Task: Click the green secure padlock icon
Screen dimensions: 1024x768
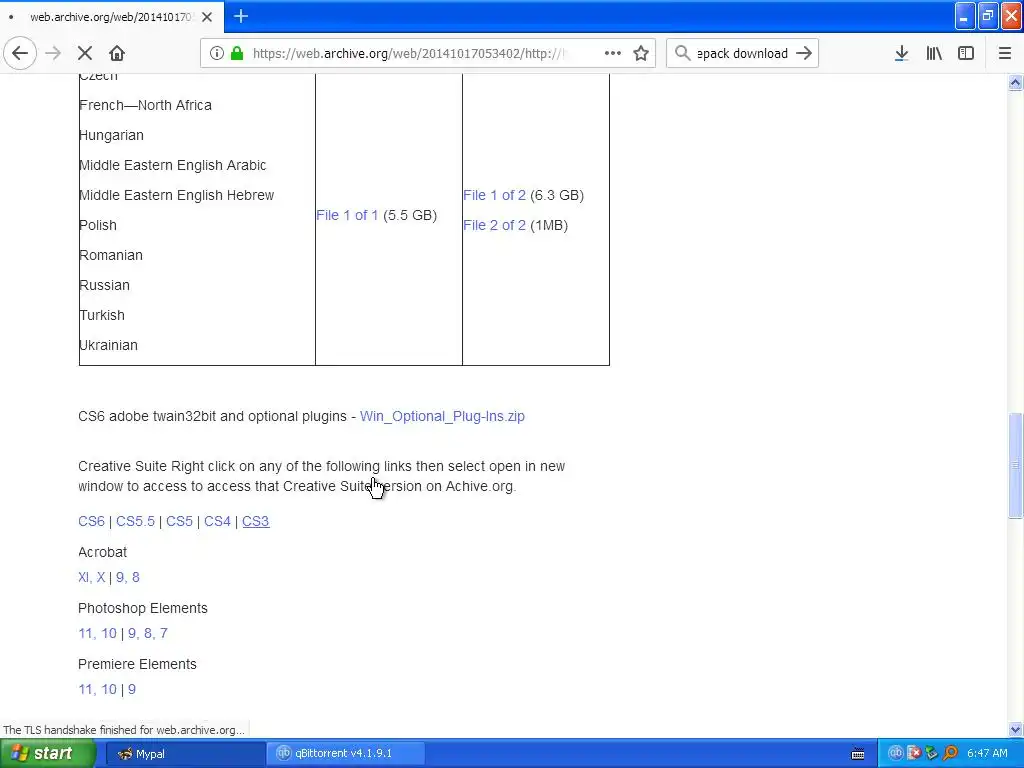Action: click(x=237, y=54)
